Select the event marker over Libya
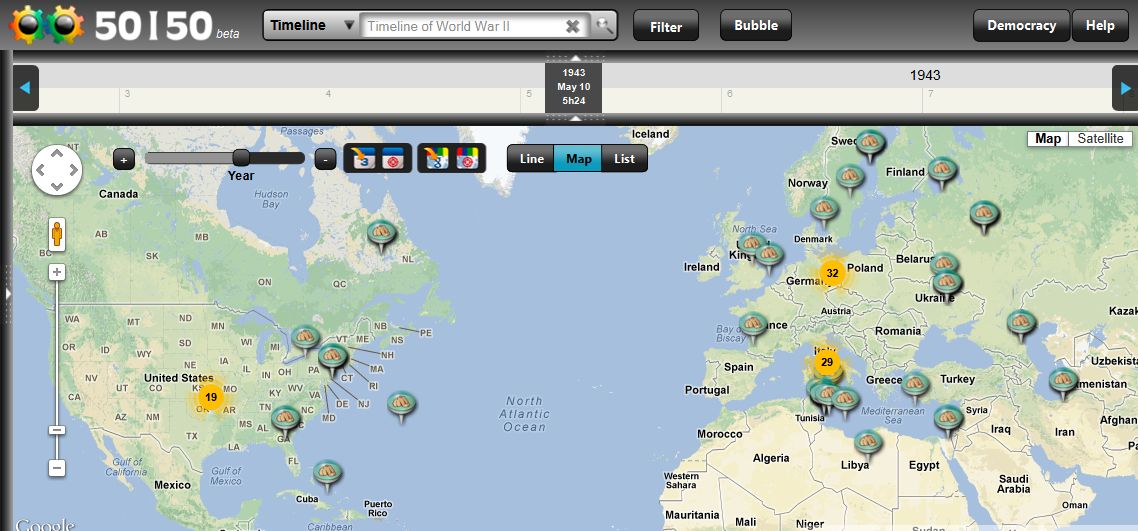 [868, 442]
